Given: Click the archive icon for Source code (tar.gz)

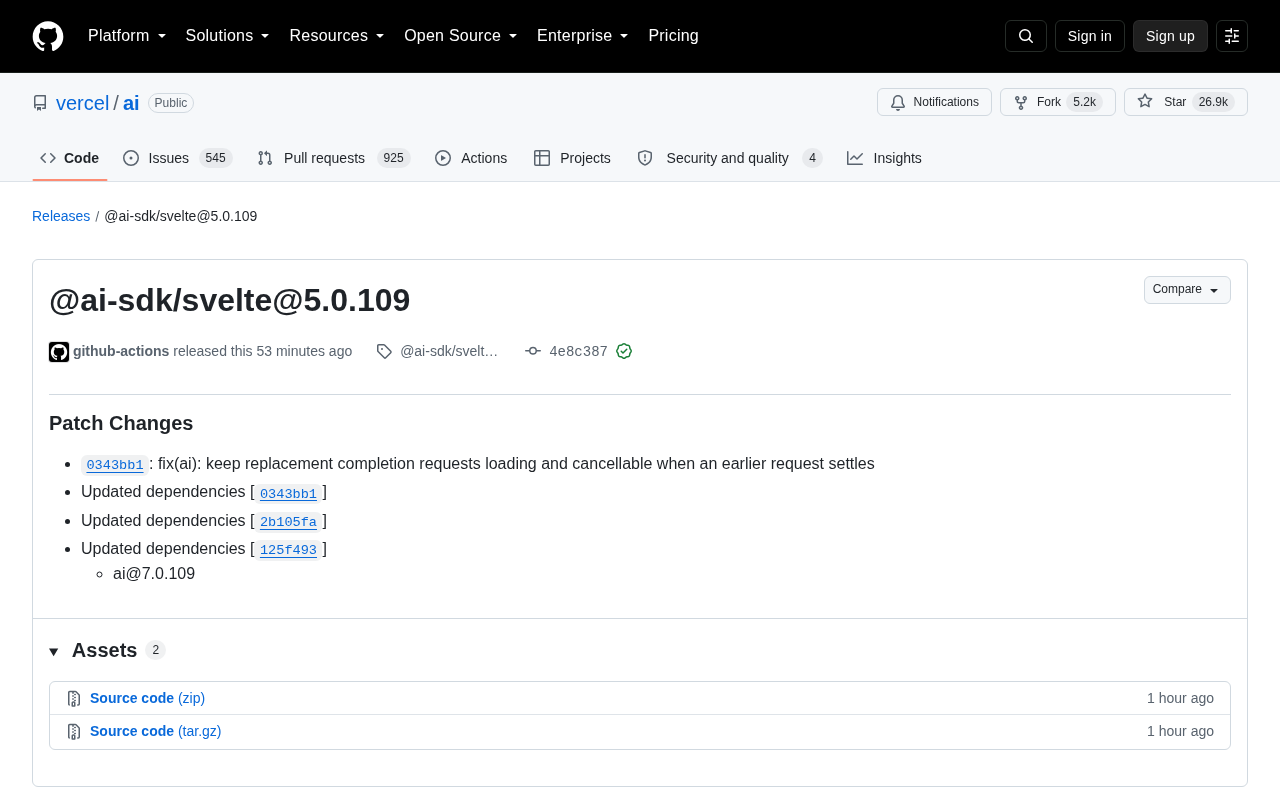Looking at the screenshot, I should click(74, 732).
